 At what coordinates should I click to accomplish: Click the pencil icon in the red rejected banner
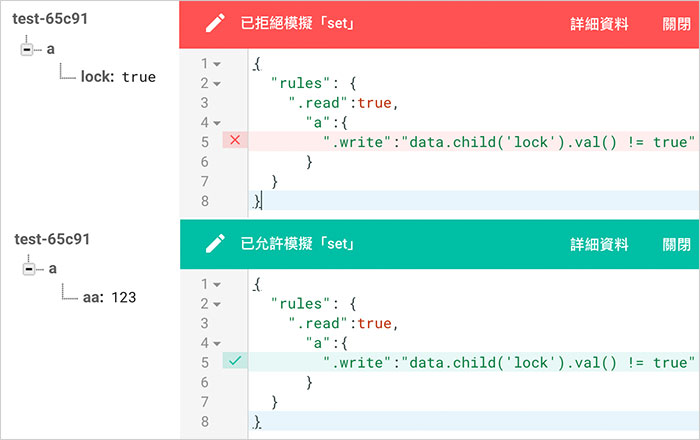214,24
